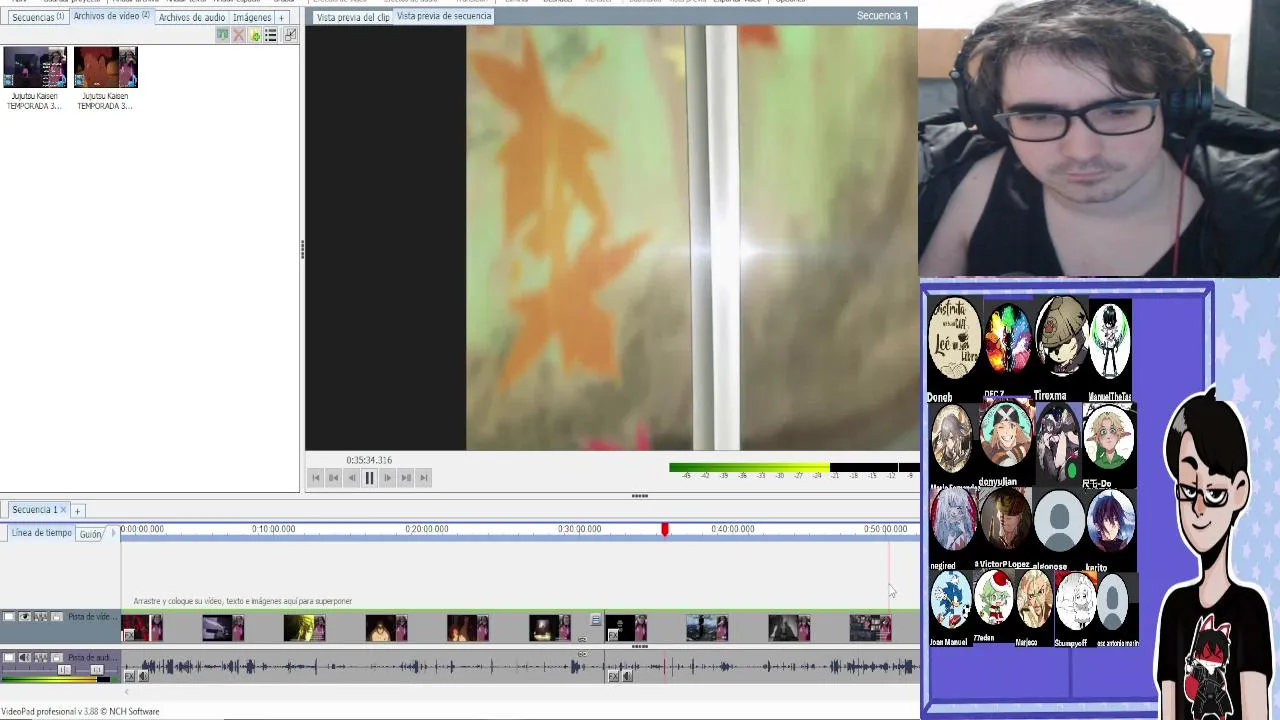Click the preview audio level meter
The image size is (1280, 720).
(794, 468)
